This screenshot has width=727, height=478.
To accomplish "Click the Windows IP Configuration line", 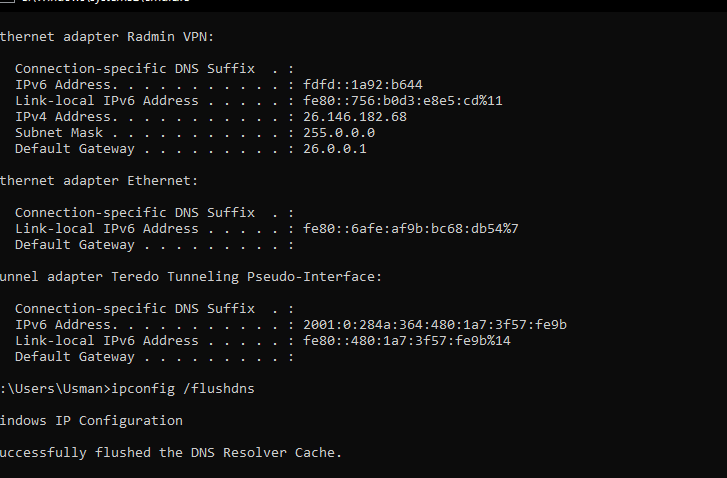I will tap(91, 420).
